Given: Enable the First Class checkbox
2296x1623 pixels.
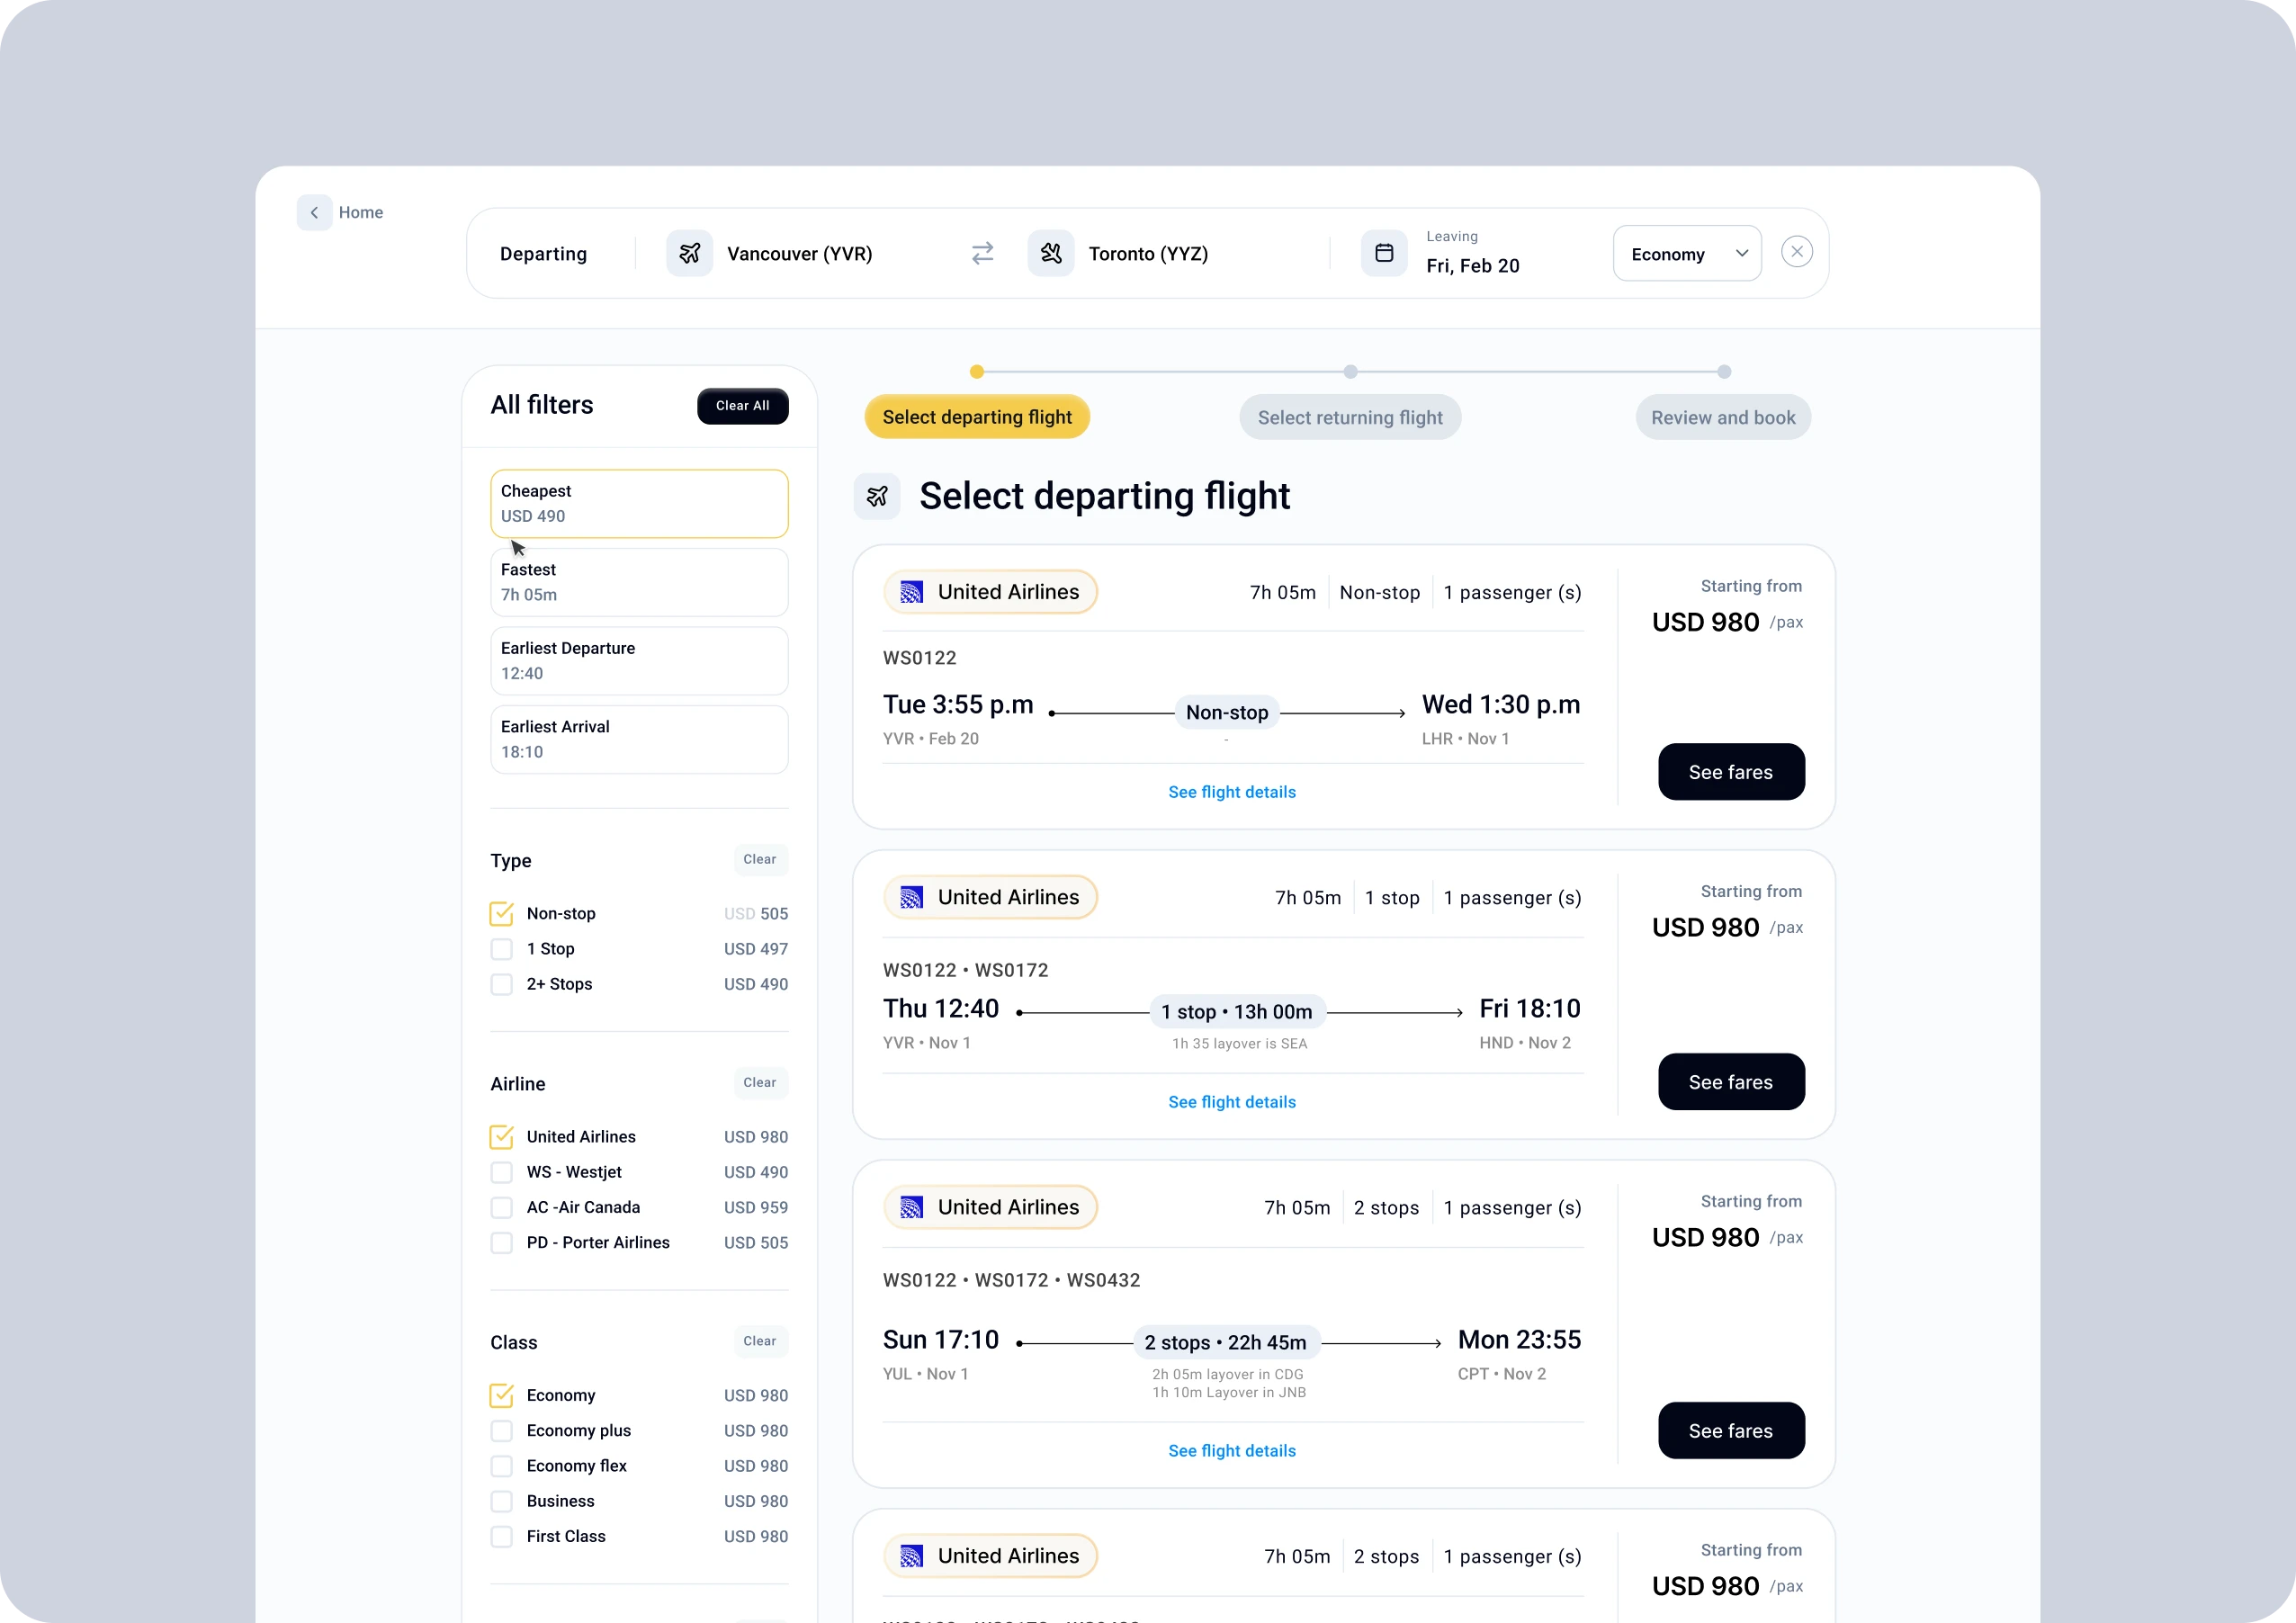Looking at the screenshot, I should point(502,1537).
